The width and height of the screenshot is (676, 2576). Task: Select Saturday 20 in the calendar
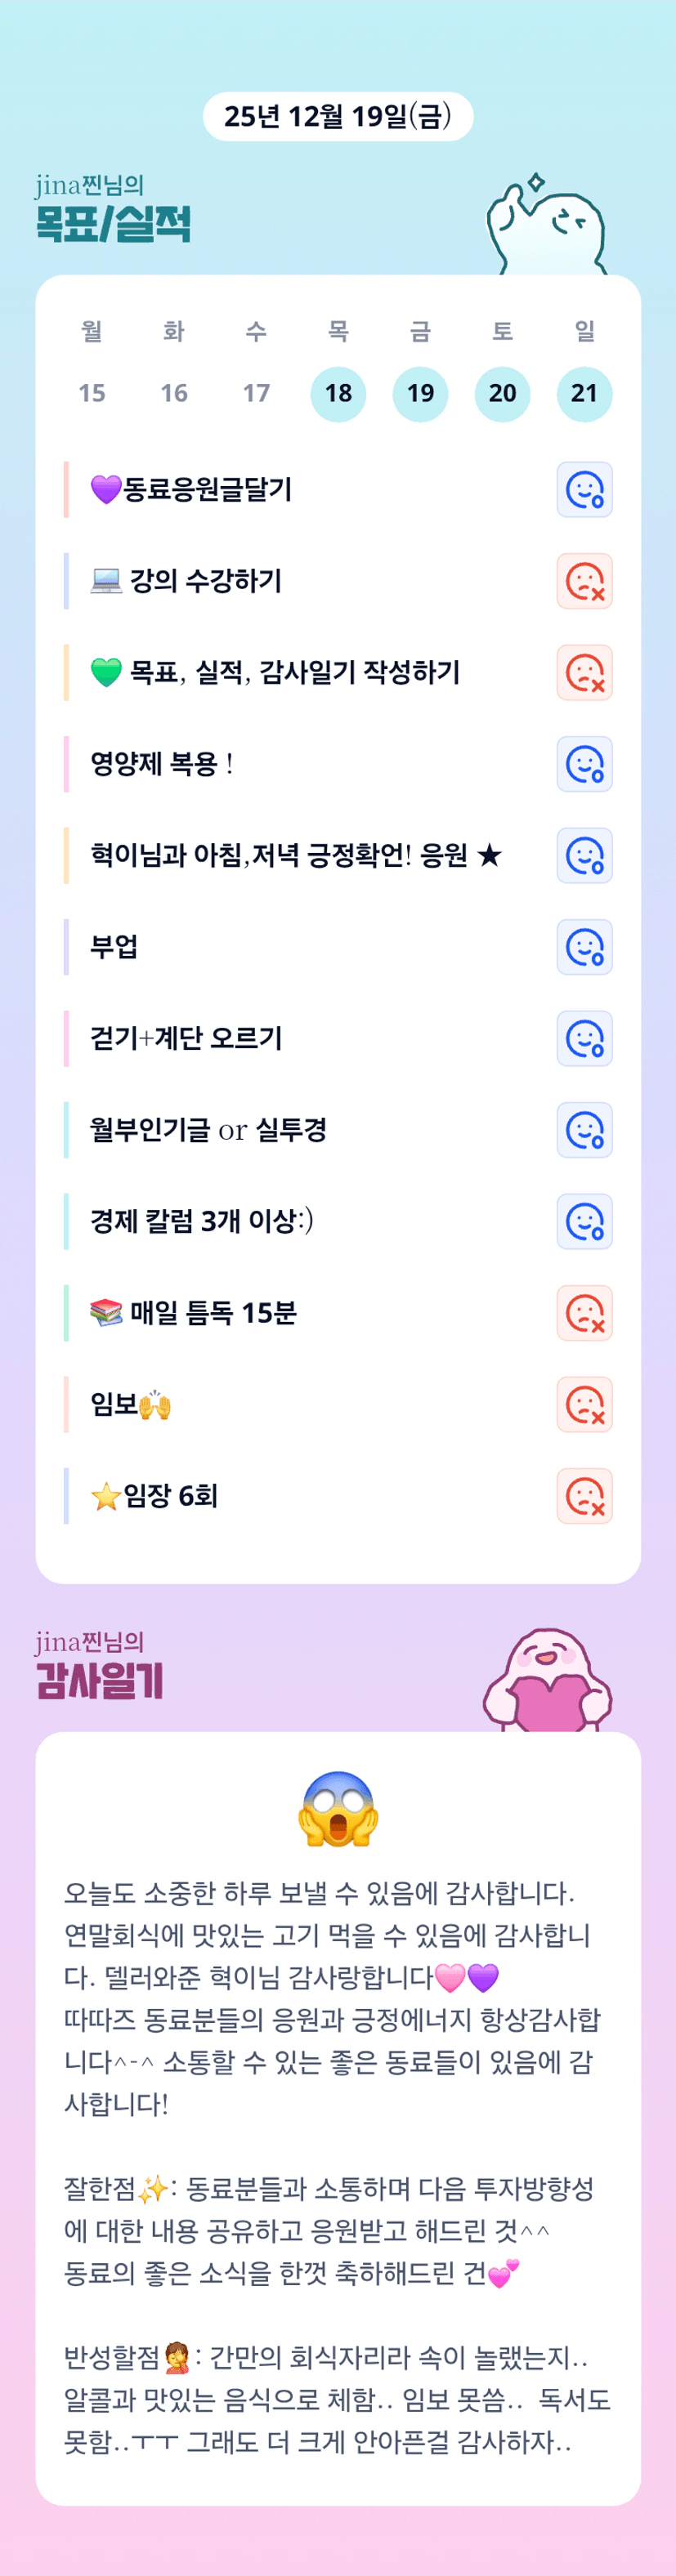click(502, 394)
